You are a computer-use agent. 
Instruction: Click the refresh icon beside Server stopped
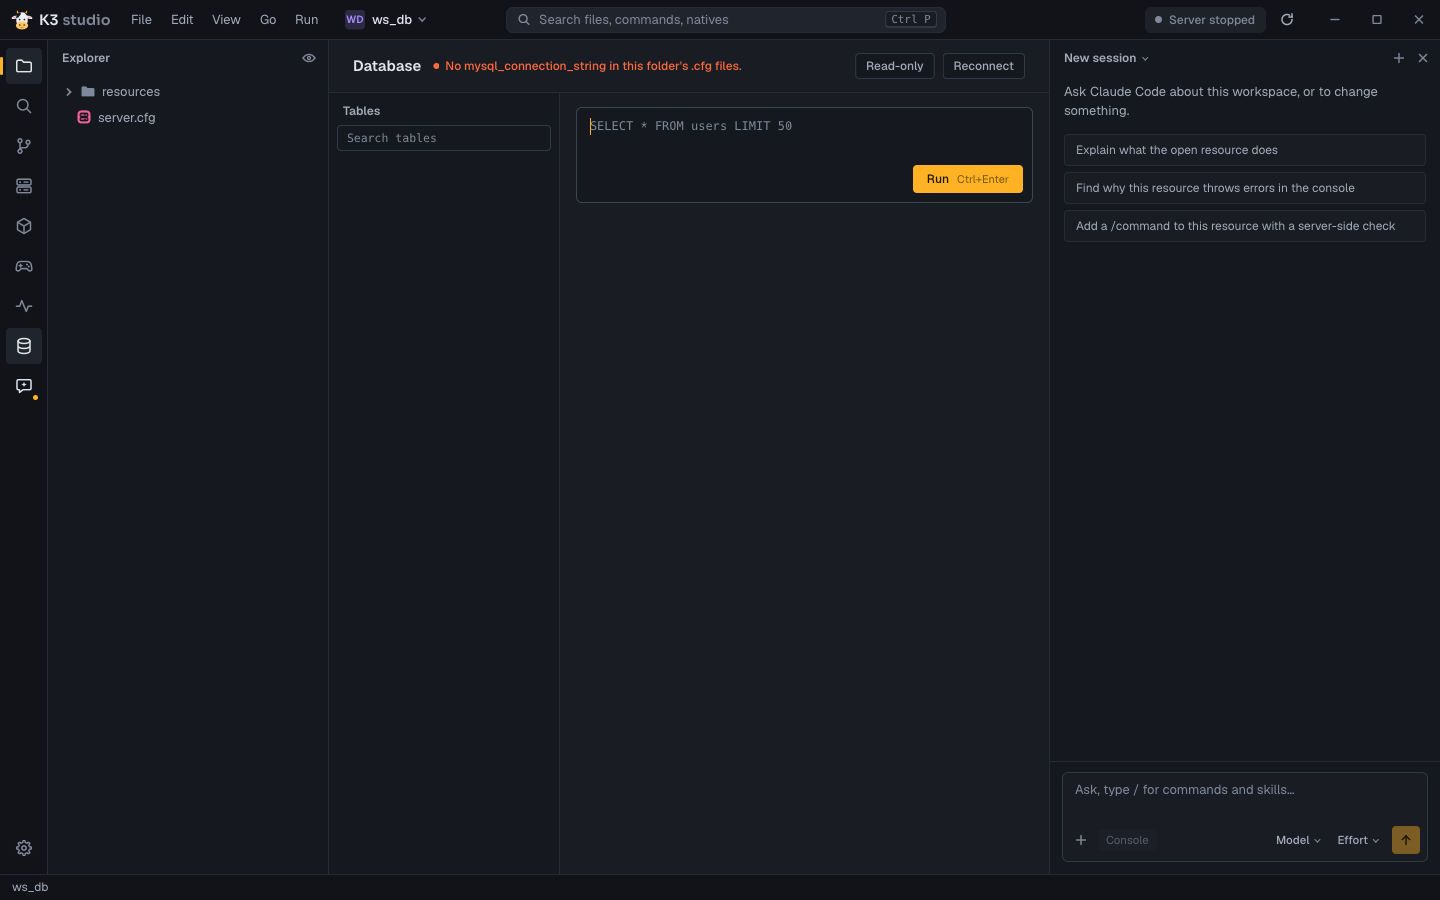[x=1287, y=19]
